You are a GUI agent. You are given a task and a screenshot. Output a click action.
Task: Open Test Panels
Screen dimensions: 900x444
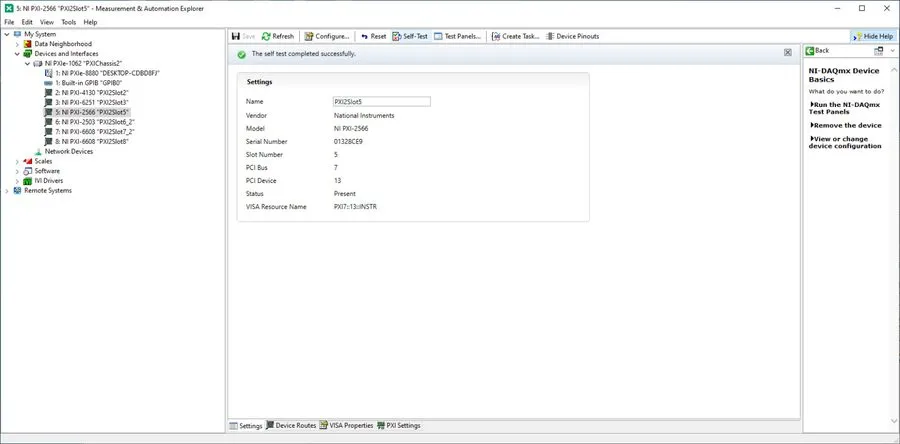click(x=457, y=36)
